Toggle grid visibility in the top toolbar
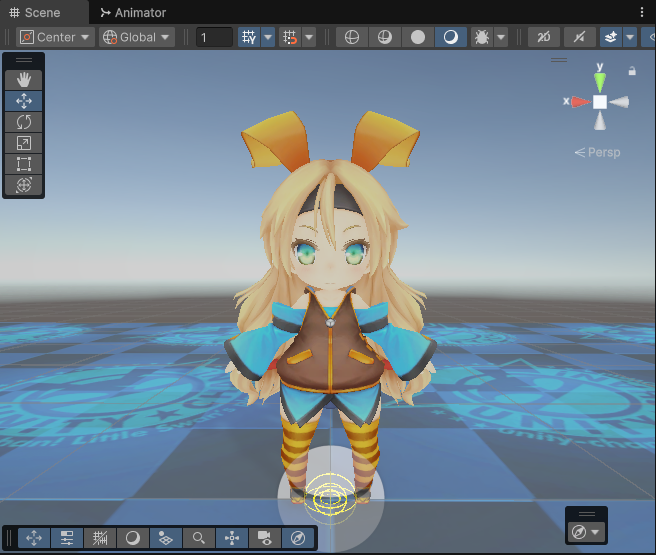This screenshot has height=555, width=656. pyautogui.click(x=249, y=37)
